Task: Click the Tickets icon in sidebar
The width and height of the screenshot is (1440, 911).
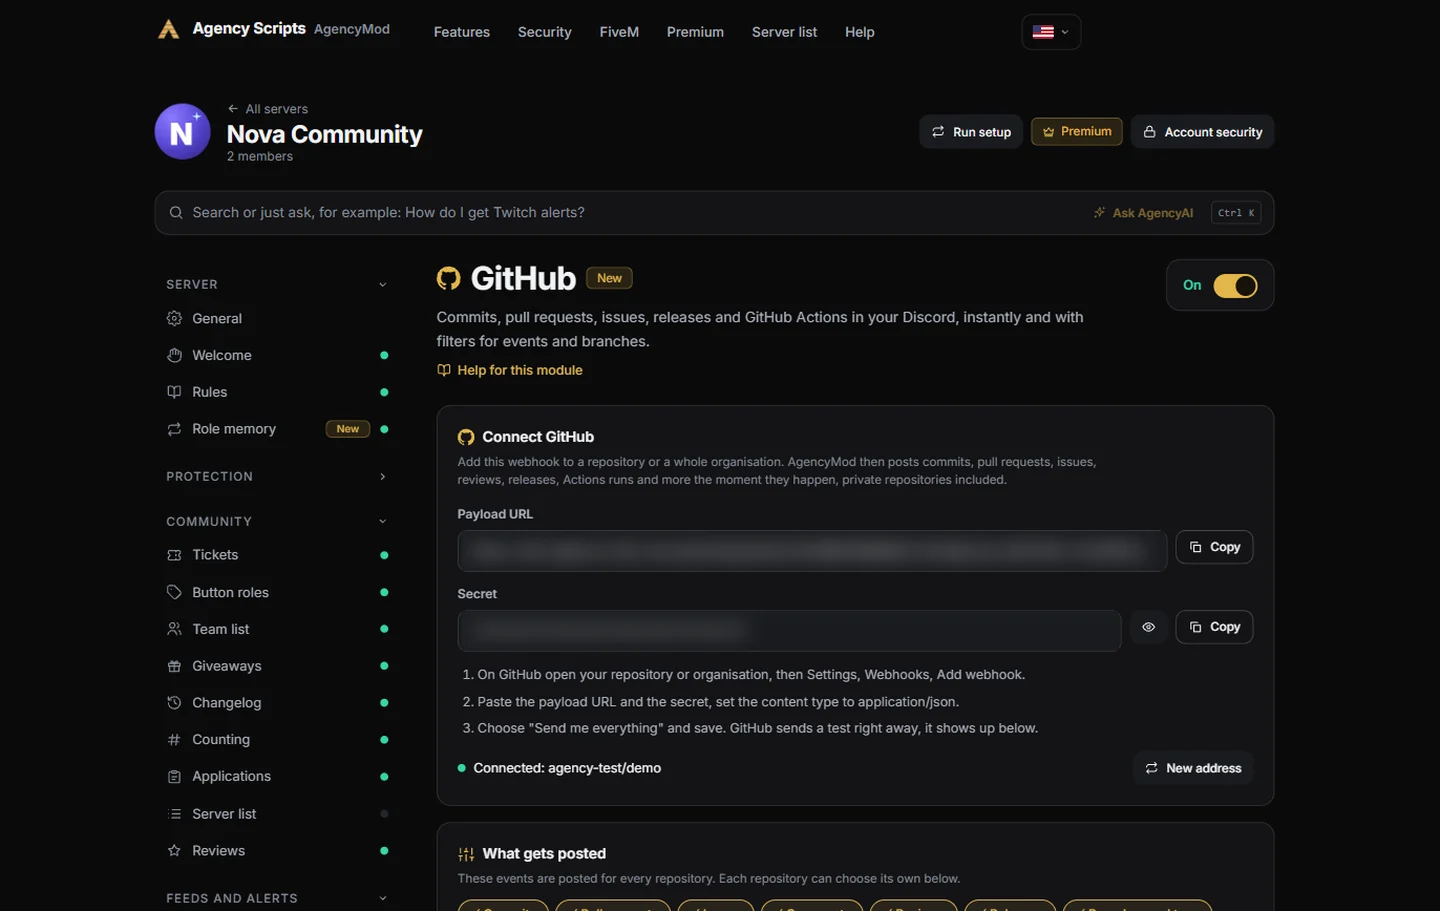Action: 174,555
